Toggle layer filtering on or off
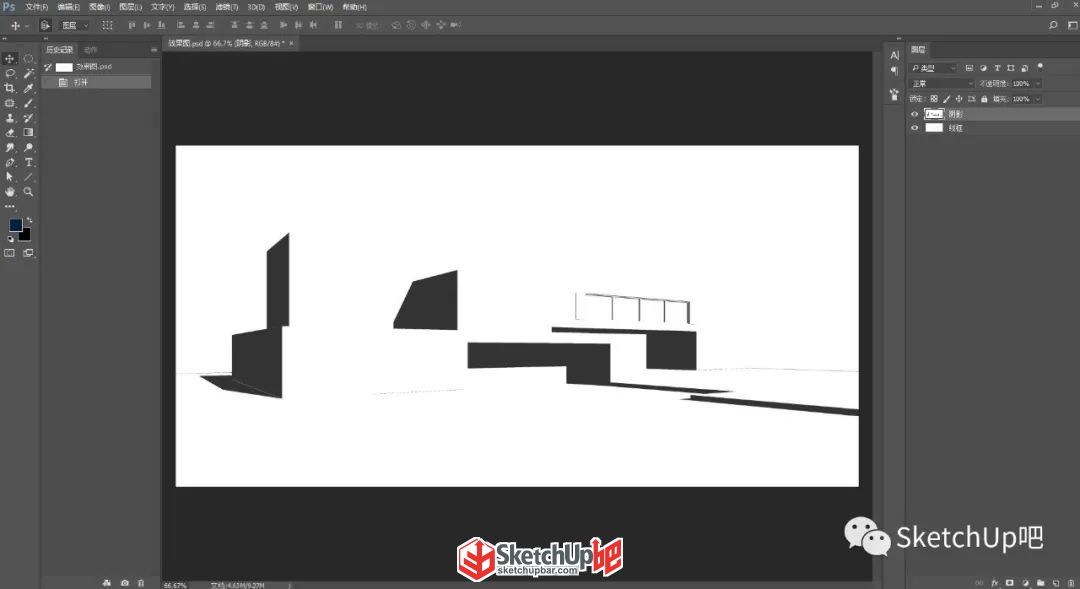This screenshot has height=589, width=1080. pyautogui.click(x=1040, y=68)
